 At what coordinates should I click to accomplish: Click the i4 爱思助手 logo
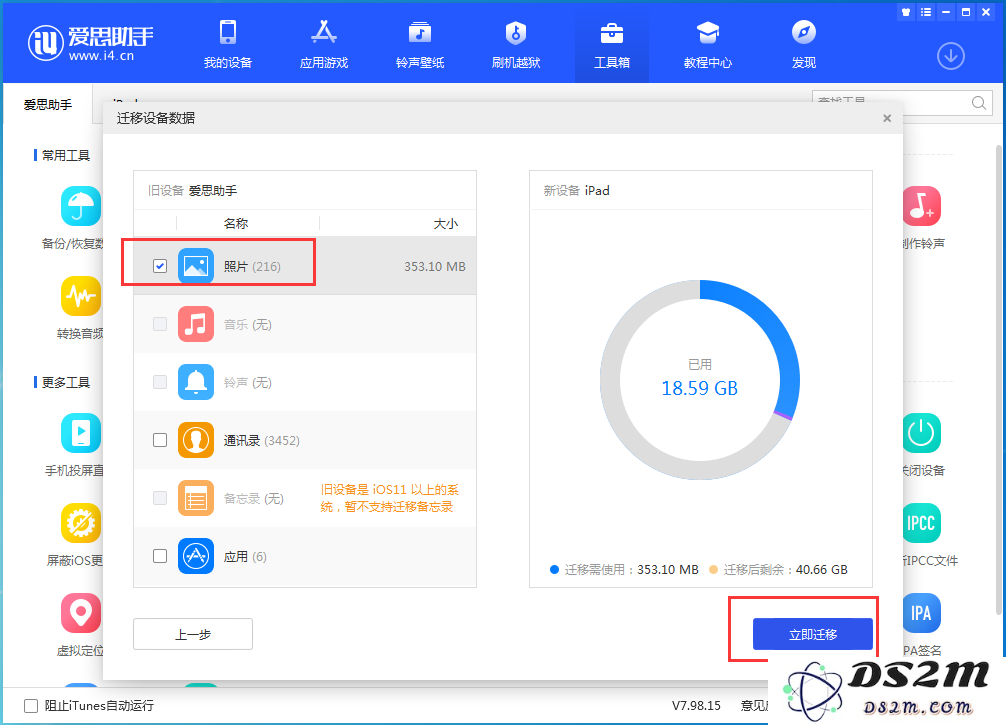(90, 43)
